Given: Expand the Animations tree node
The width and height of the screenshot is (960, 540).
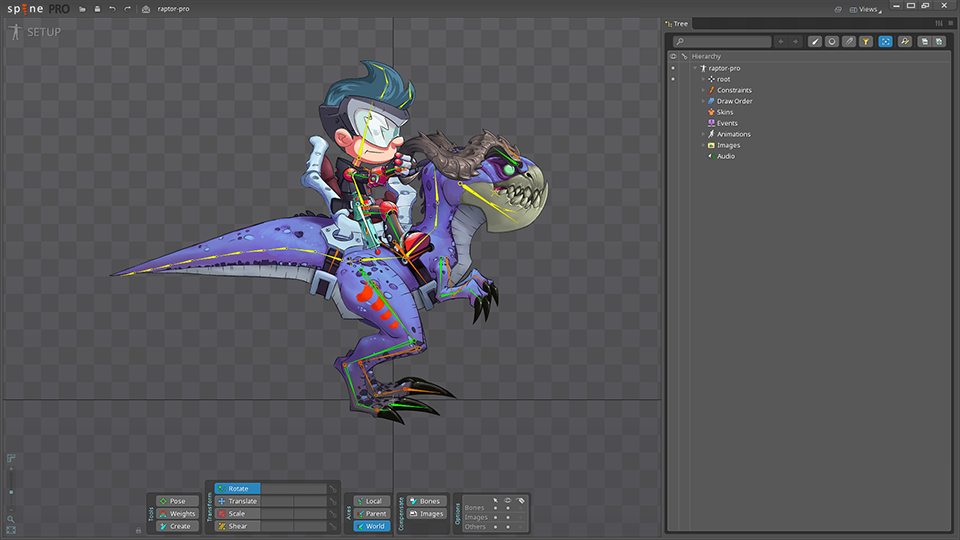Looking at the screenshot, I should [703, 134].
